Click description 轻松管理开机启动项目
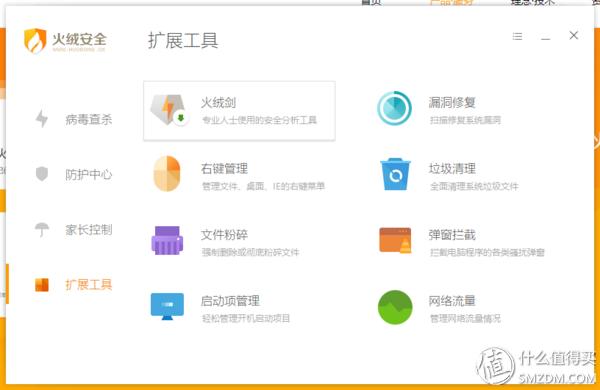600x390 pixels. (246, 318)
